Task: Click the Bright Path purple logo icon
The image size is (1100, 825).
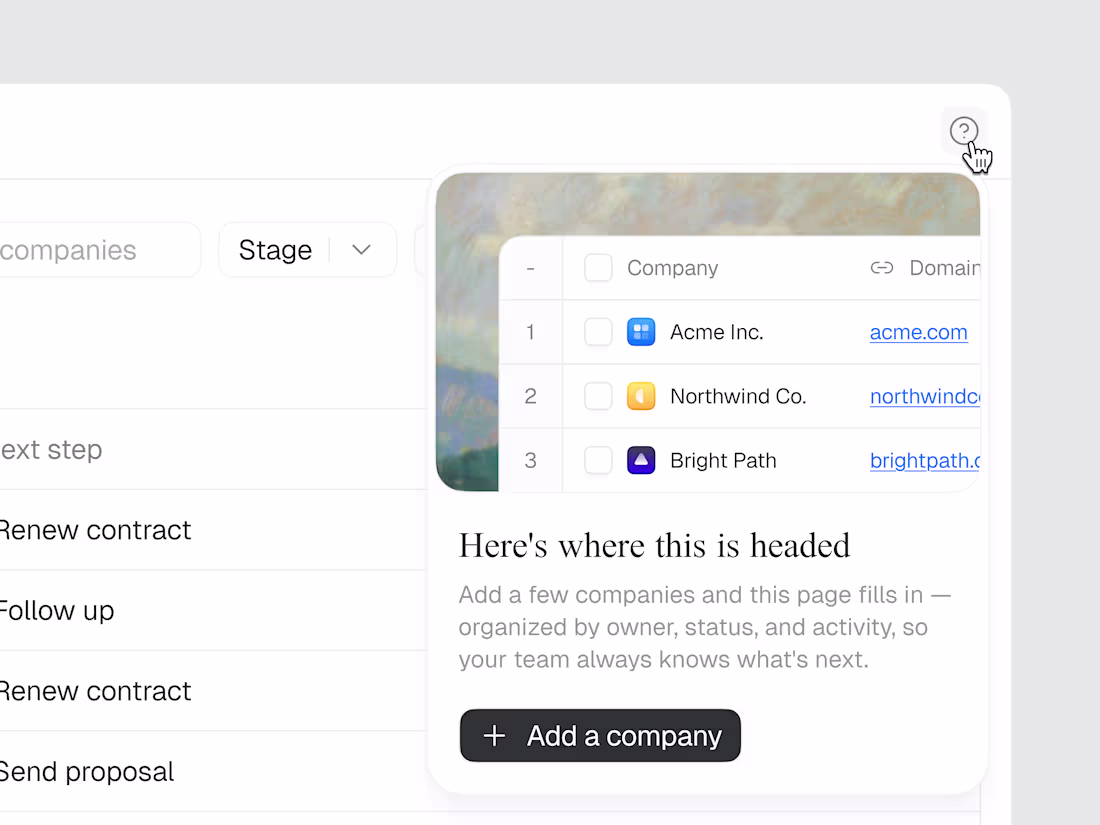Action: point(640,460)
